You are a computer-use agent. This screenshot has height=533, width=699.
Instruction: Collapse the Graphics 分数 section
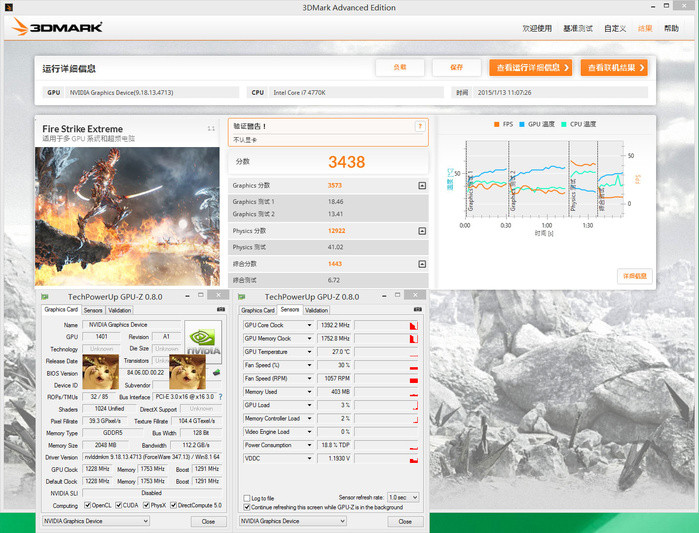[422, 186]
